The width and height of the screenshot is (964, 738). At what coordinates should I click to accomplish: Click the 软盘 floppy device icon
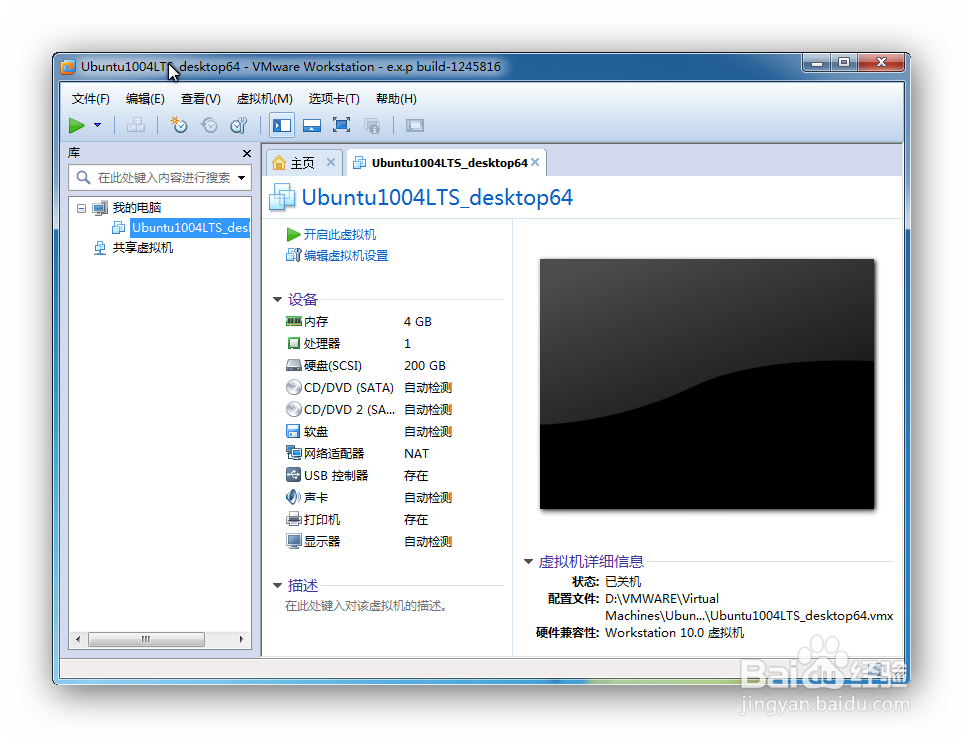293,431
